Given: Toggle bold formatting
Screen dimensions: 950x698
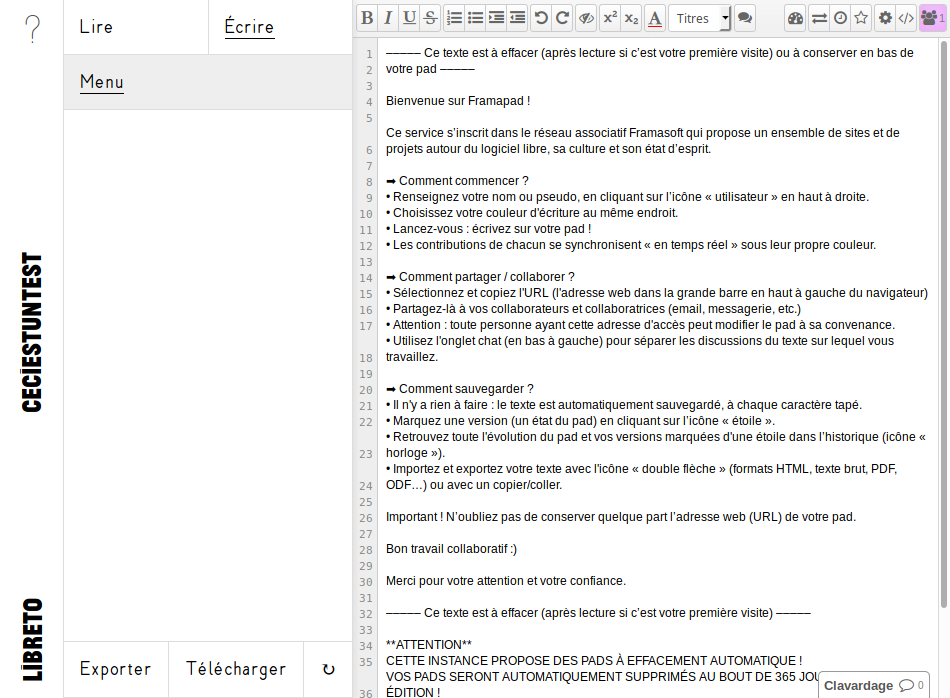Looking at the screenshot, I should (367, 18).
